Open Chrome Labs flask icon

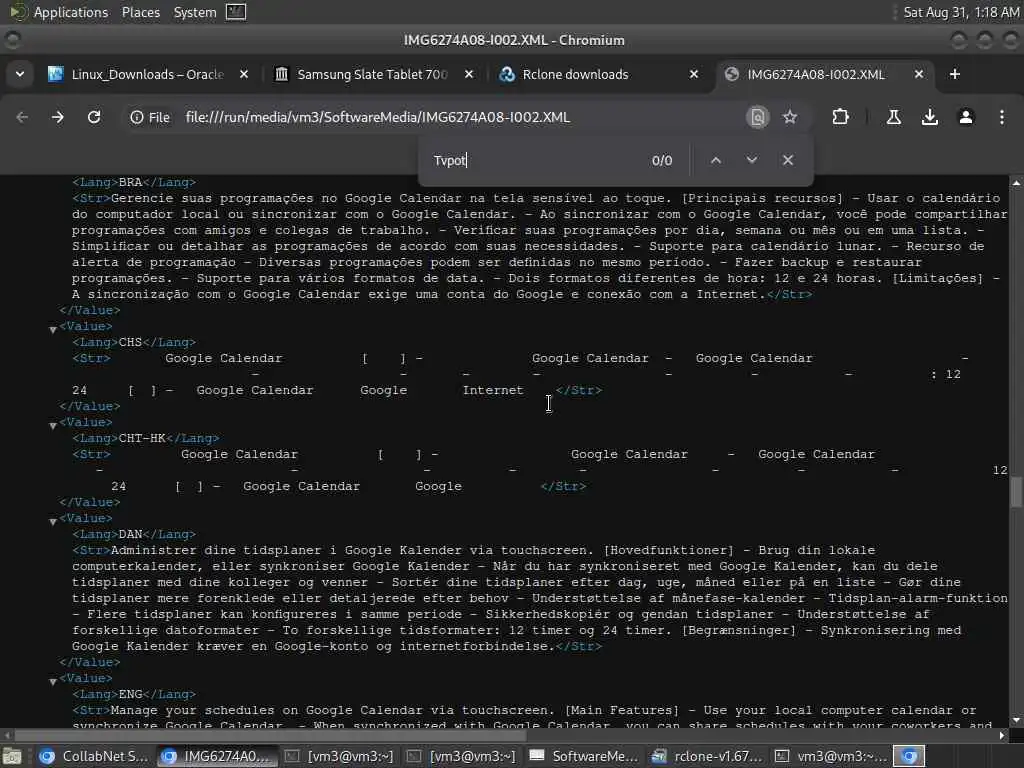point(894,117)
